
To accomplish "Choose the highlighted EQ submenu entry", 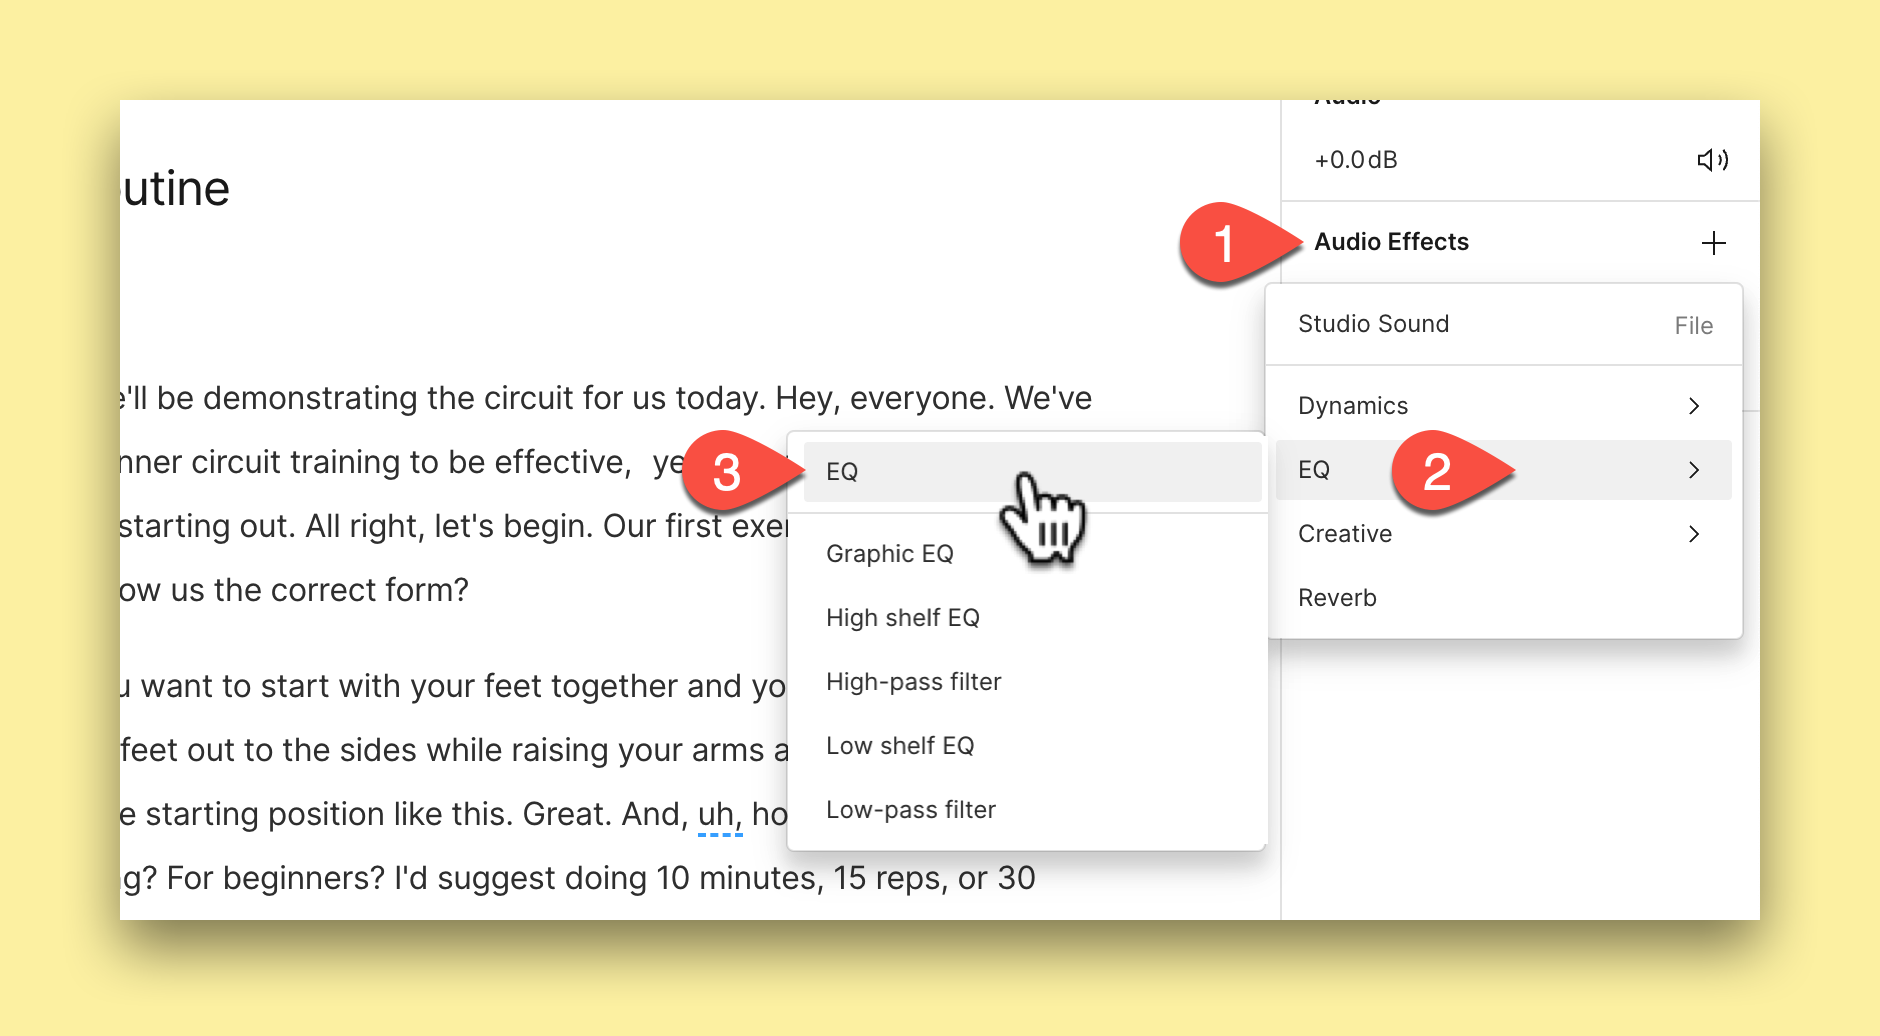I will point(1033,472).
